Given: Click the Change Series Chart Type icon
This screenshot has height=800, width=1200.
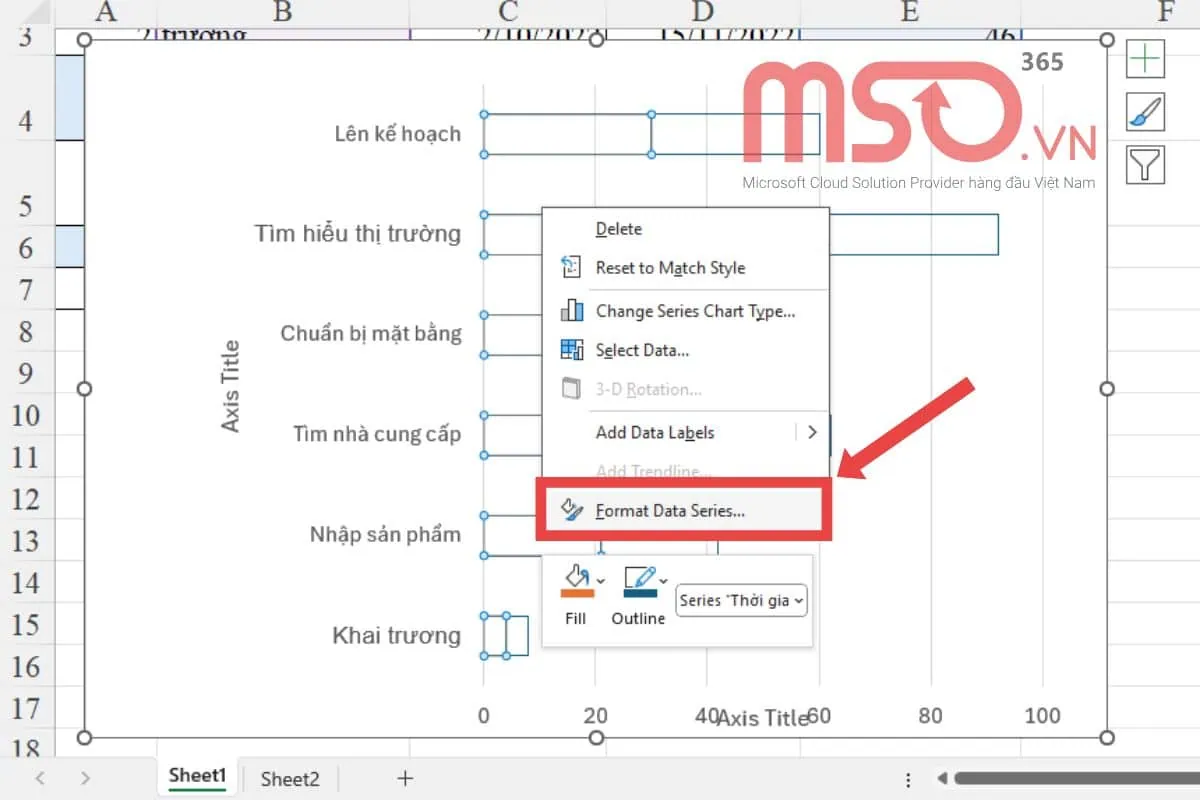Looking at the screenshot, I should (572, 311).
